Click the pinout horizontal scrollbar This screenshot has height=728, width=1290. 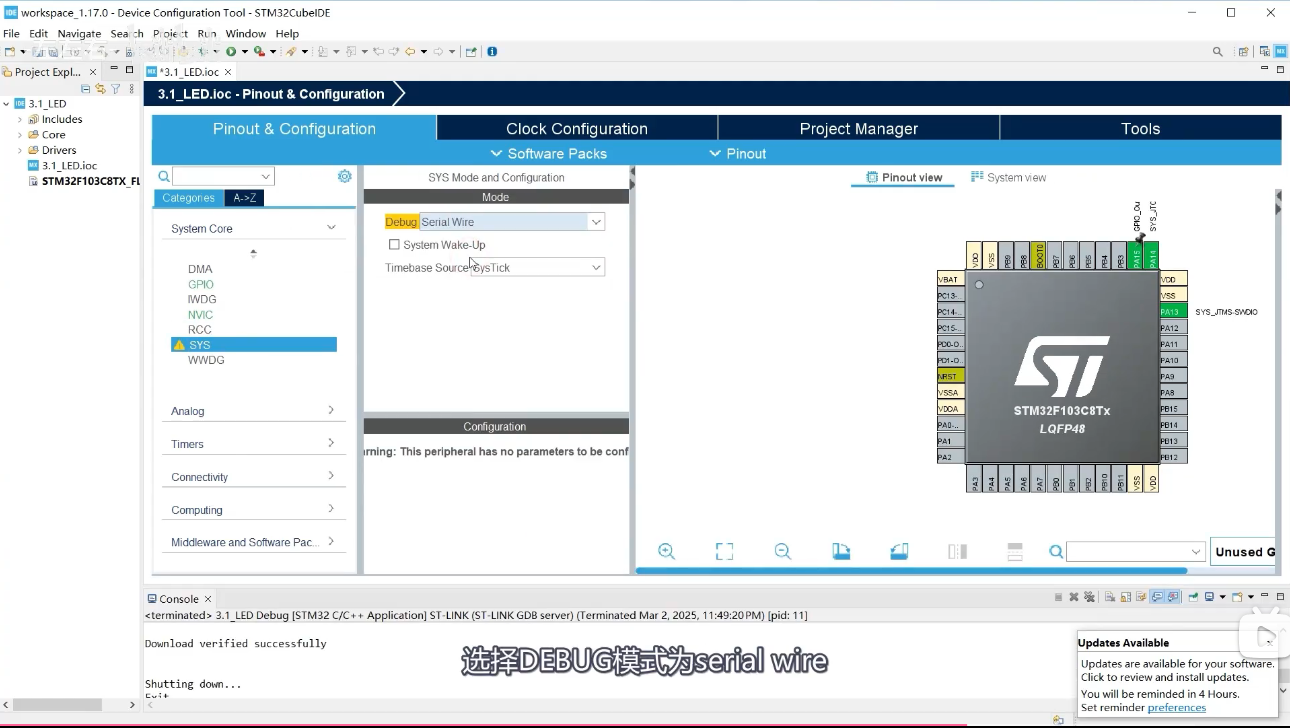pyautogui.click(x=910, y=571)
